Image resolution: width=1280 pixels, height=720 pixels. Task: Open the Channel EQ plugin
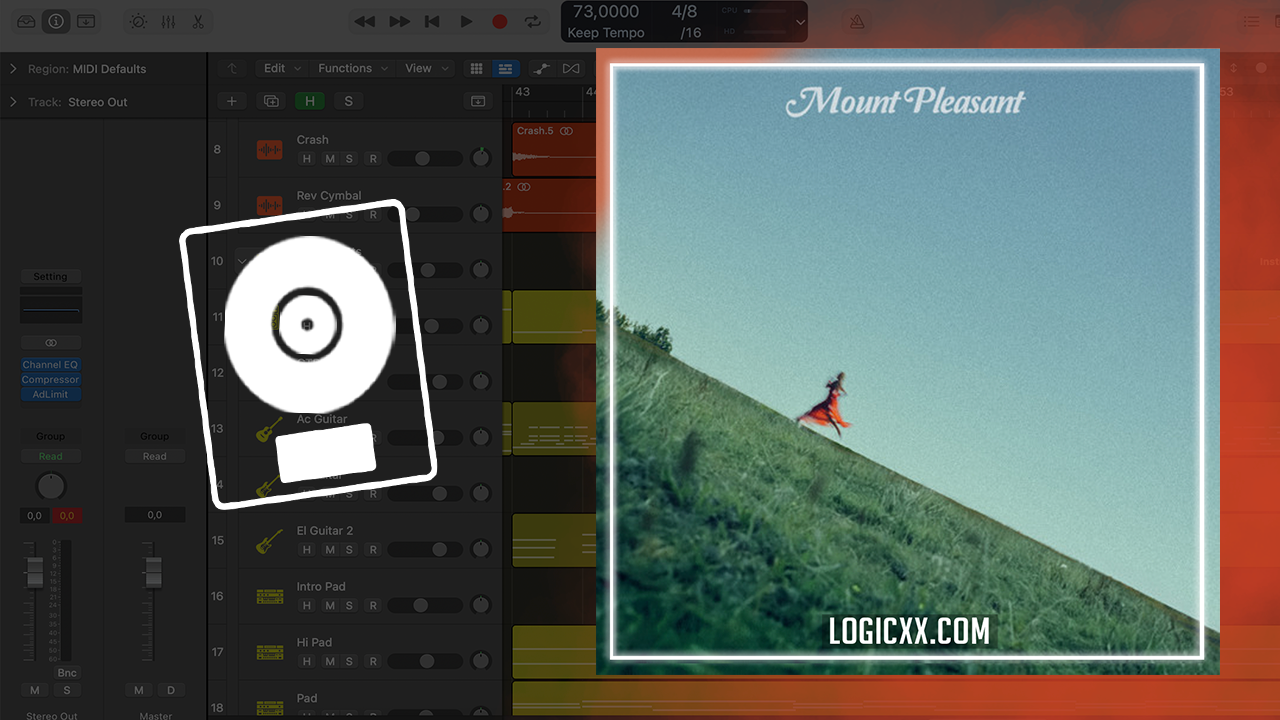tap(50, 365)
